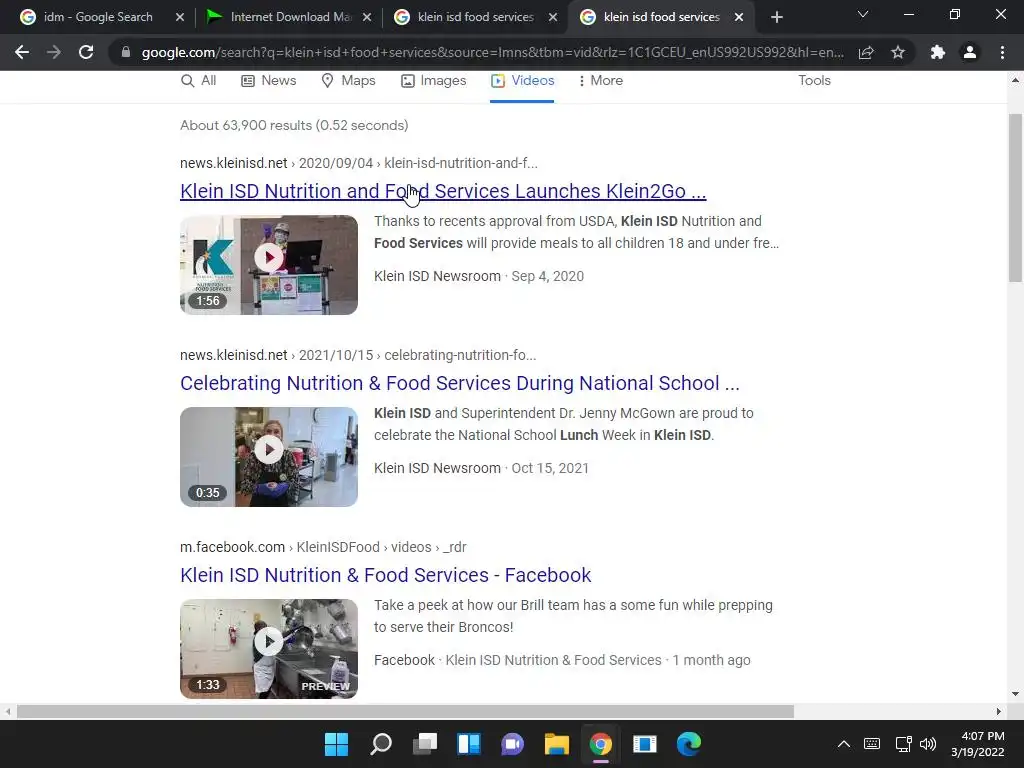This screenshot has width=1024, height=768.
Task: Click the 'Klein ISD Newsroom · Sep 4, 2020' text
Action: tap(479, 276)
